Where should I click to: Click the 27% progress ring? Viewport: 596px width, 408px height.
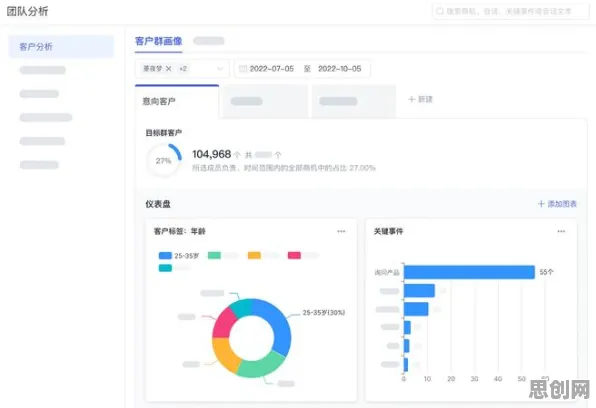coord(163,160)
